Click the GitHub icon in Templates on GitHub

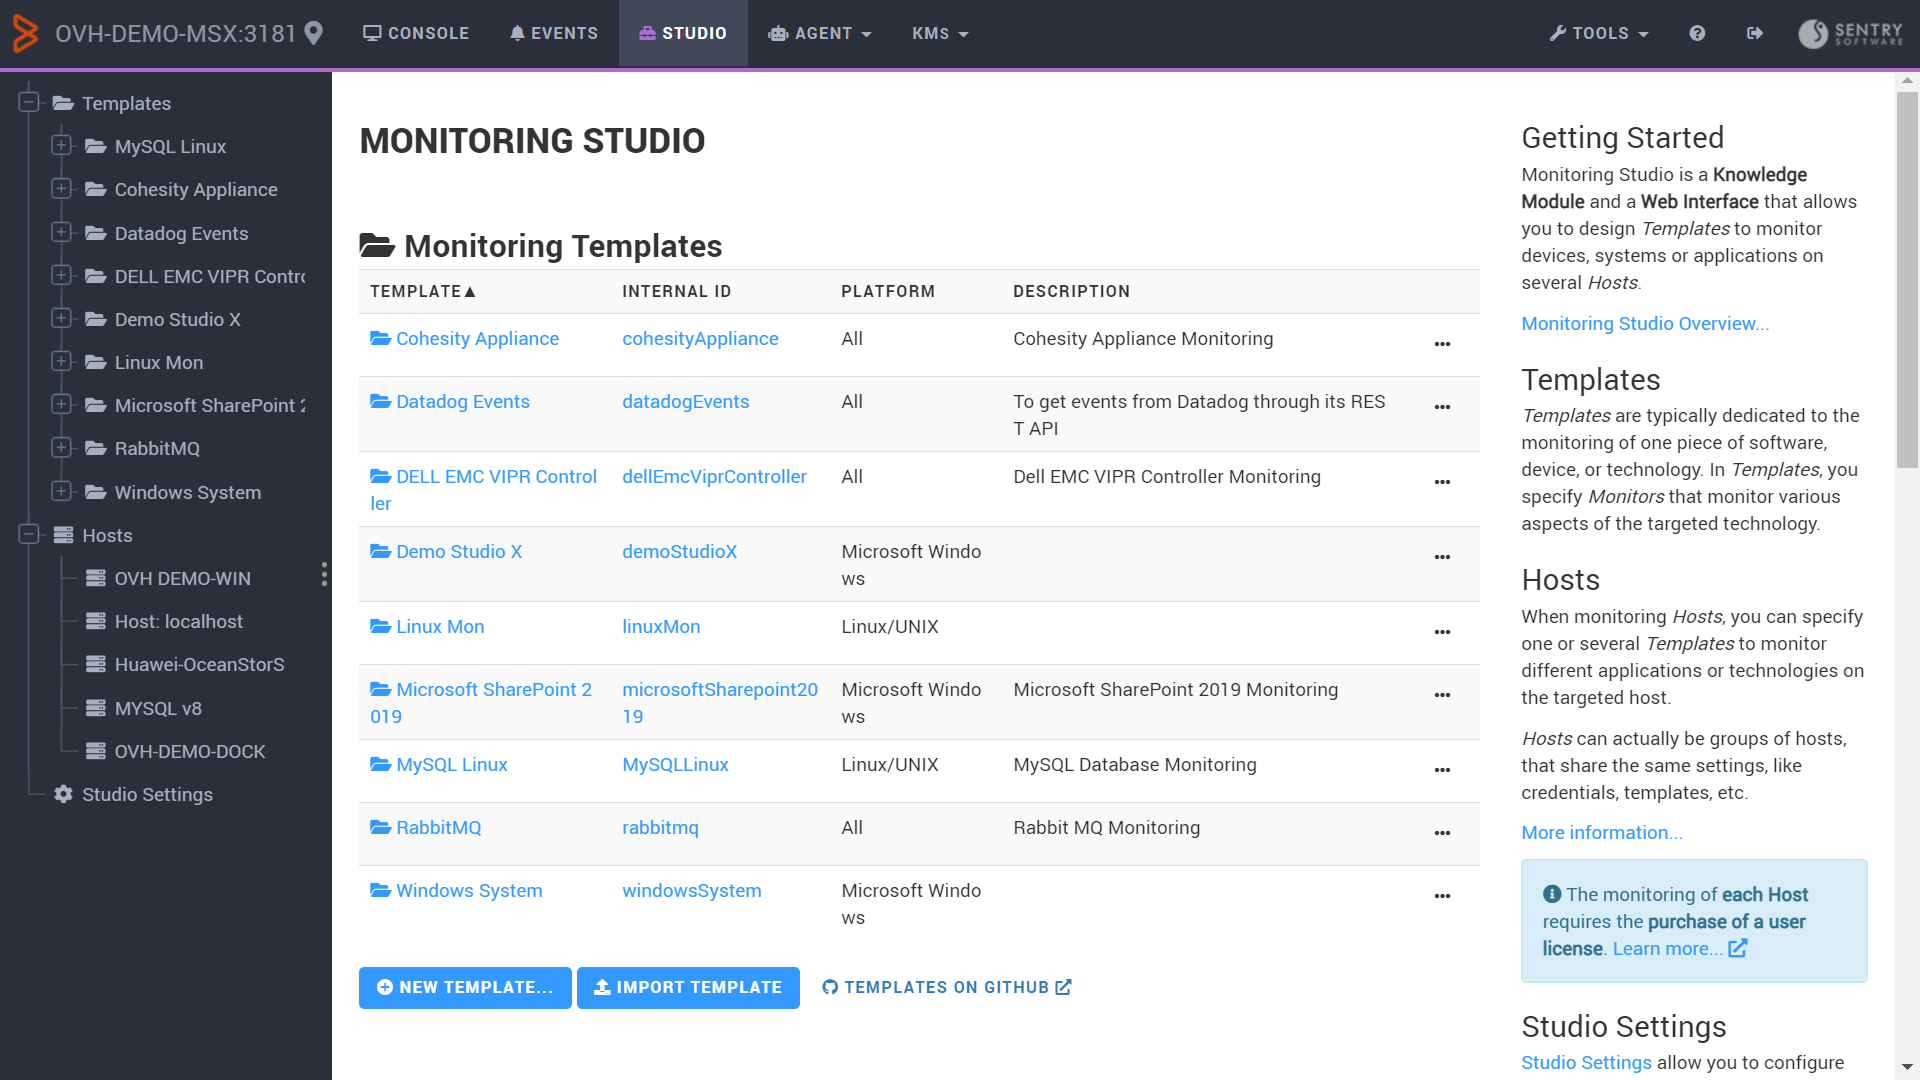pyautogui.click(x=830, y=987)
